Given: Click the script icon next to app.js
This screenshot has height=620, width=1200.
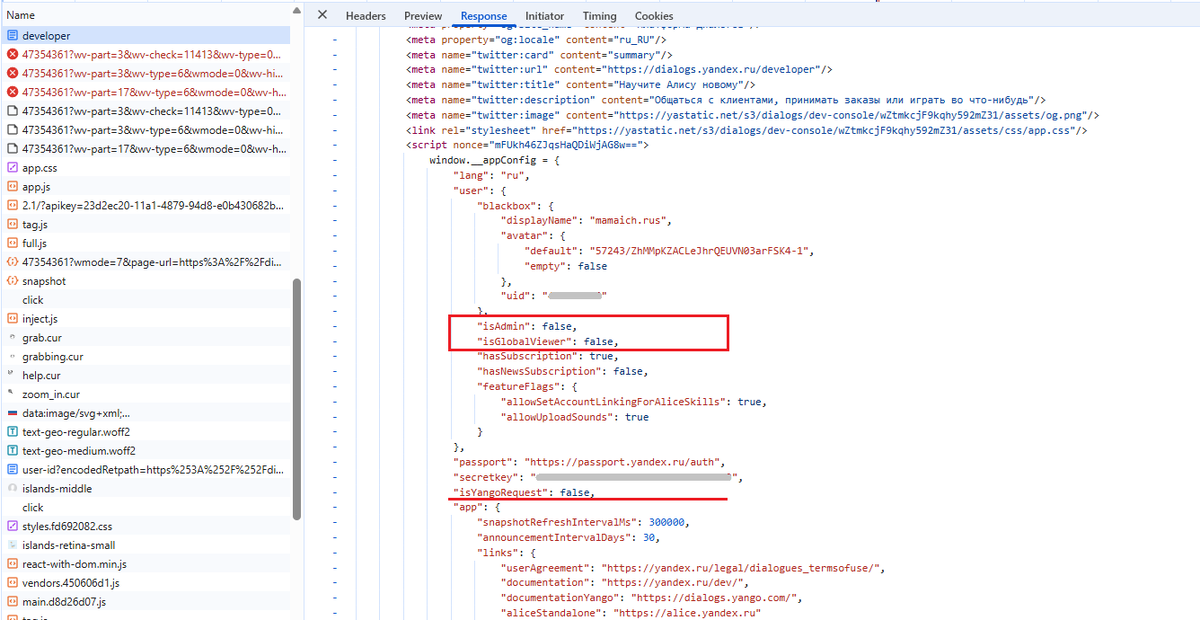Looking at the screenshot, I should pos(12,187).
